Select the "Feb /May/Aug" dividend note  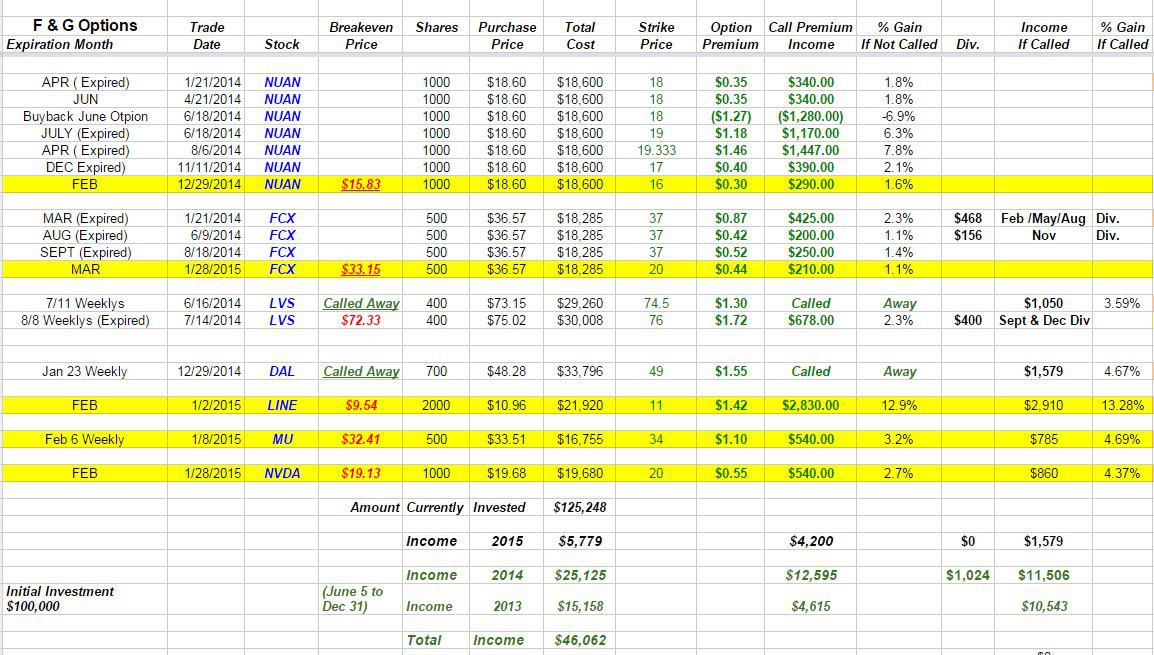(x=1044, y=219)
